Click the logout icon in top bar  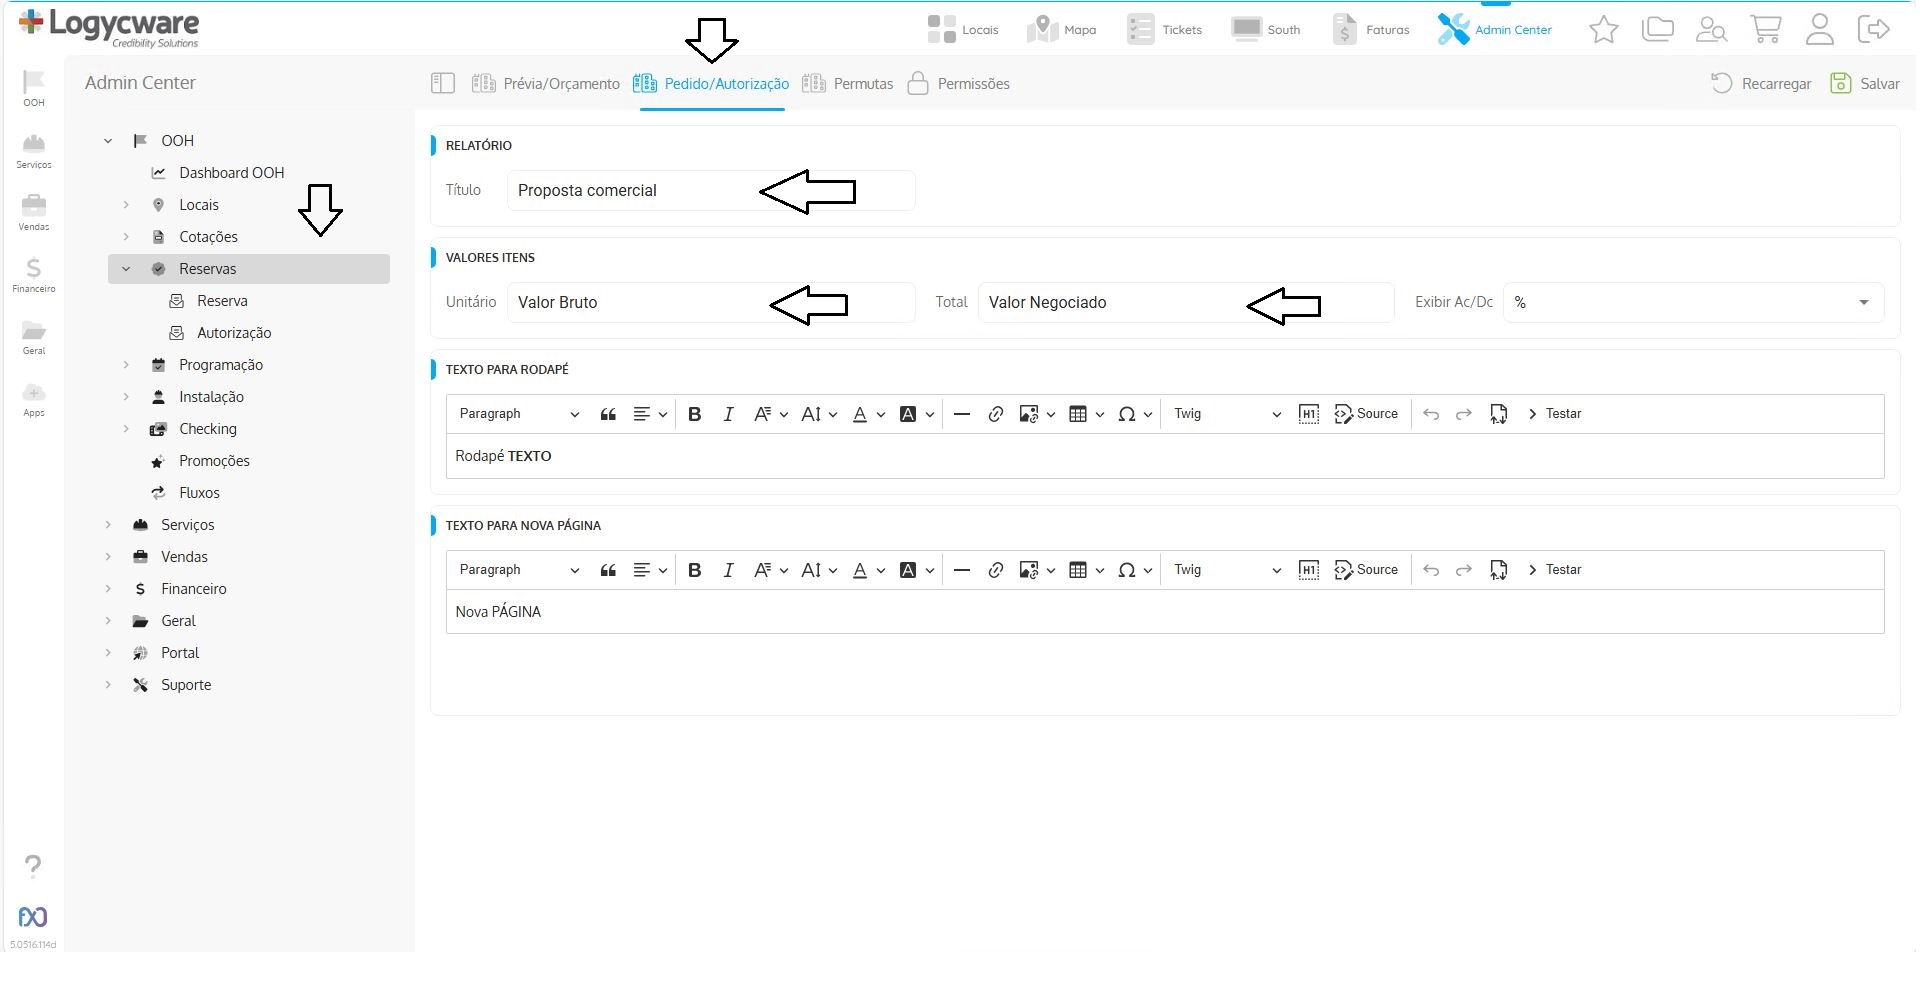click(1872, 30)
